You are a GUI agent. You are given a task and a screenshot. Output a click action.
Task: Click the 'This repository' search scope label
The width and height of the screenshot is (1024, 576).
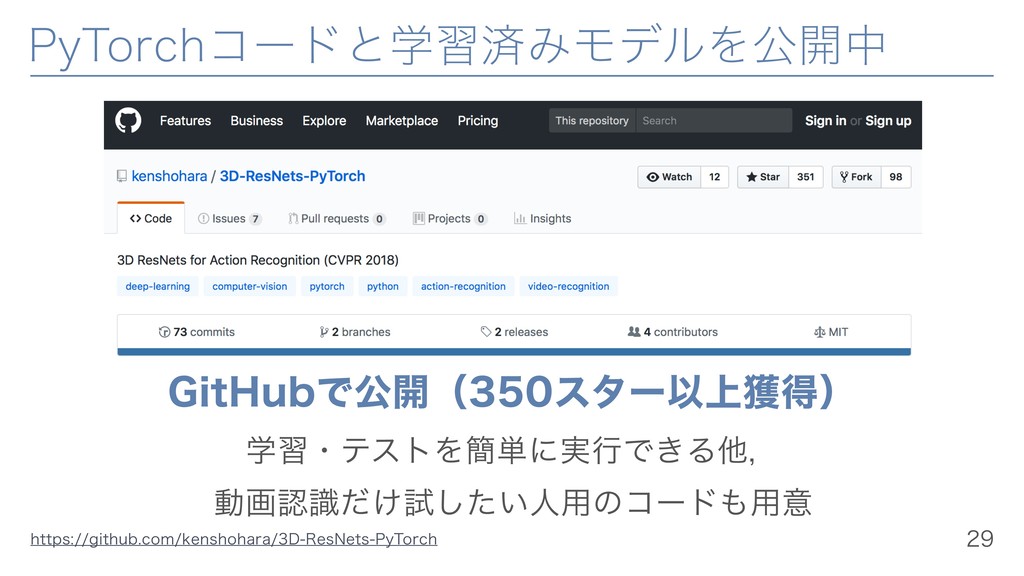[x=592, y=121]
